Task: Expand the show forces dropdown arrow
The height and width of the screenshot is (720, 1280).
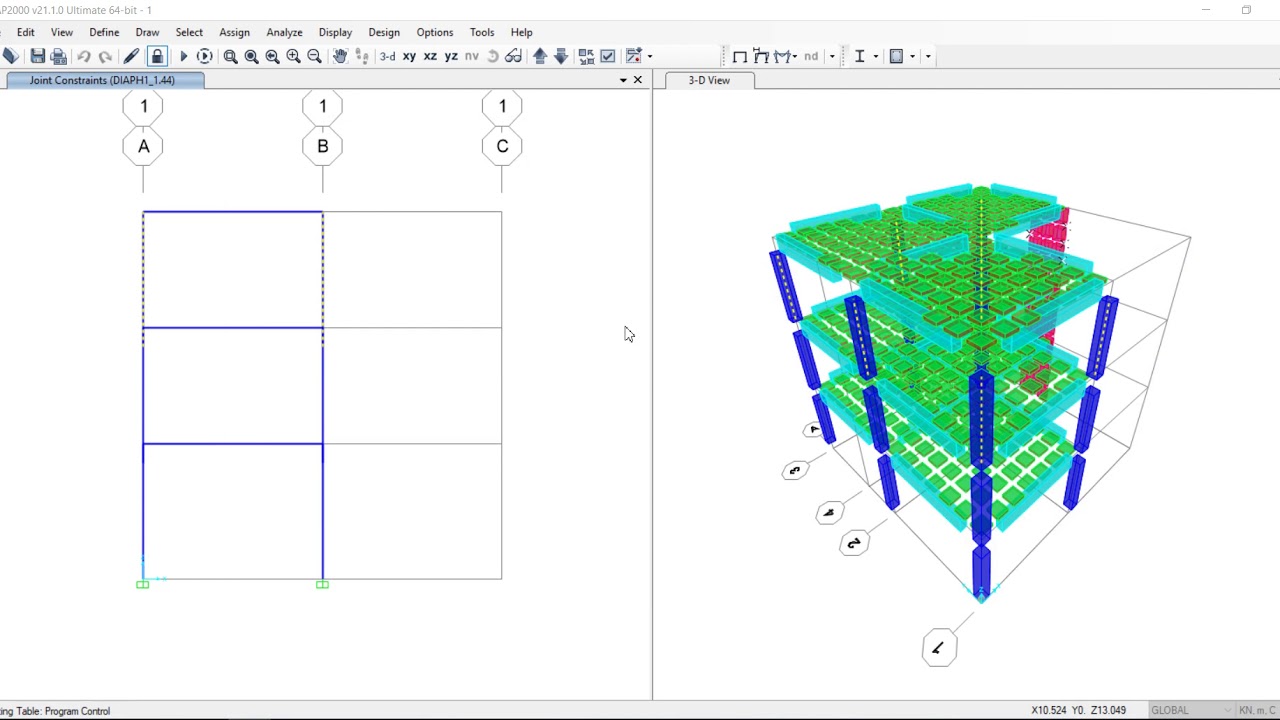Action: point(794,56)
